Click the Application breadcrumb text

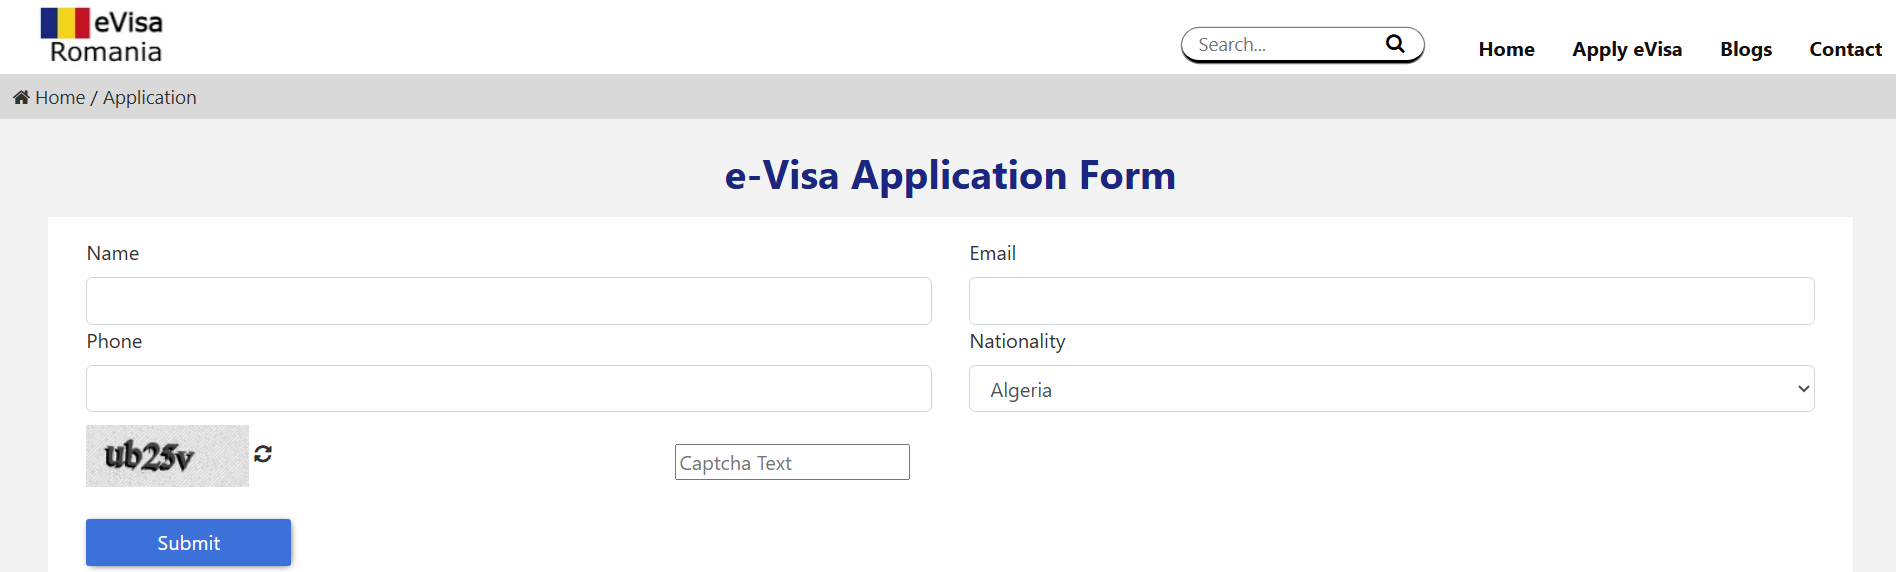[x=150, y=97]
